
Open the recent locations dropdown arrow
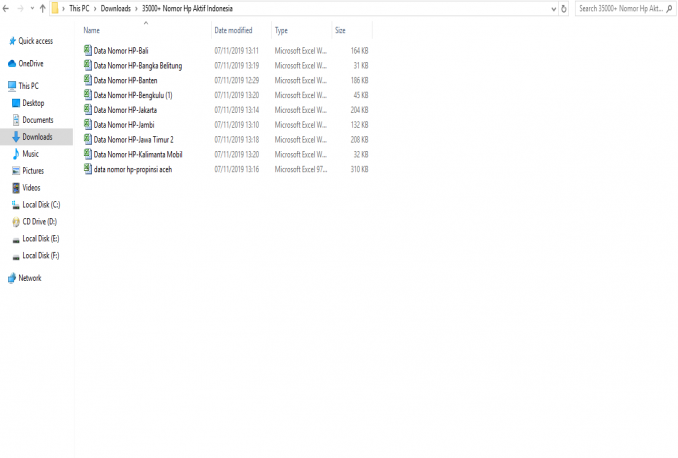31,9
